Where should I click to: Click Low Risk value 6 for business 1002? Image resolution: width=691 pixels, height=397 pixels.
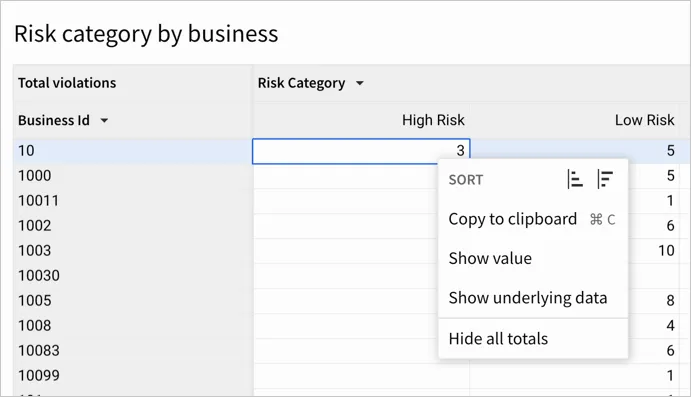coord(670,226)
